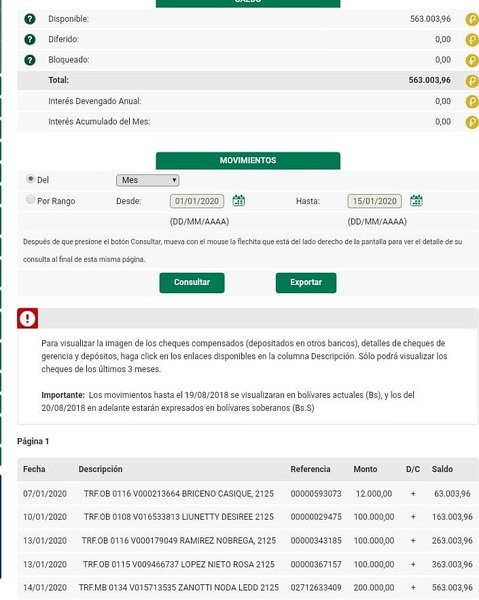
Task: Click the gold coin icon on Total row
Action: tap(472, 81)
